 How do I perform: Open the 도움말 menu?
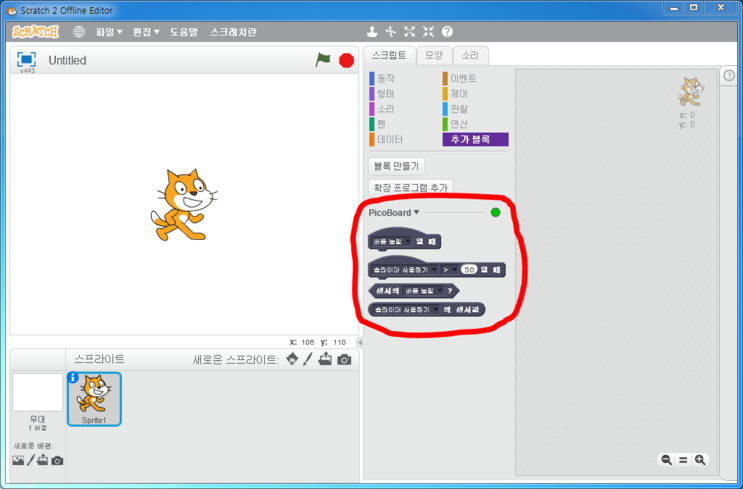(184, 32)
